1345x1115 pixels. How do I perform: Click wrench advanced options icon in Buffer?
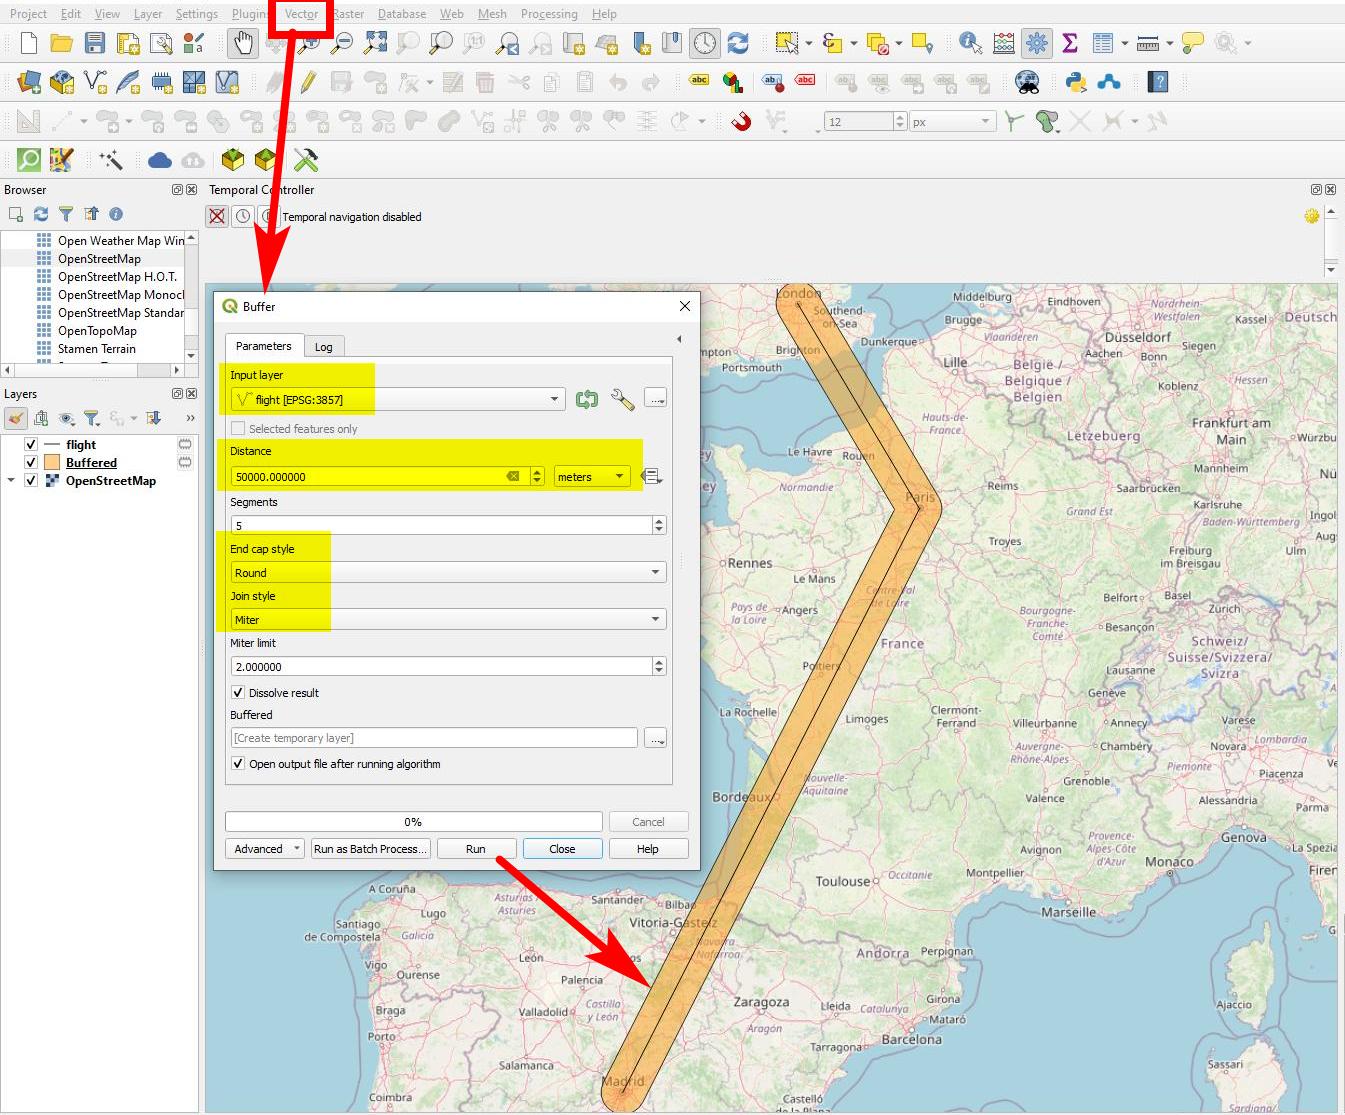point(622,400)
